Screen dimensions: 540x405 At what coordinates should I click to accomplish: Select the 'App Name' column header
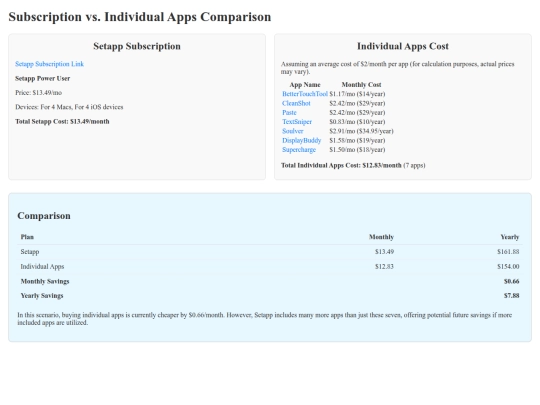click(305, 85)
